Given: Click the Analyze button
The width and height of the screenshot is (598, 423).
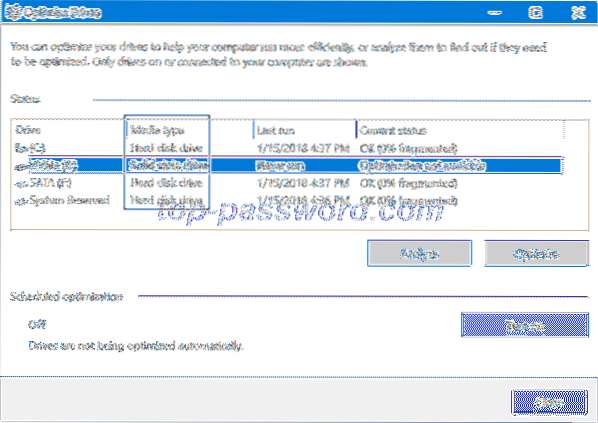Looking at the screenshot, I should 419,254.
